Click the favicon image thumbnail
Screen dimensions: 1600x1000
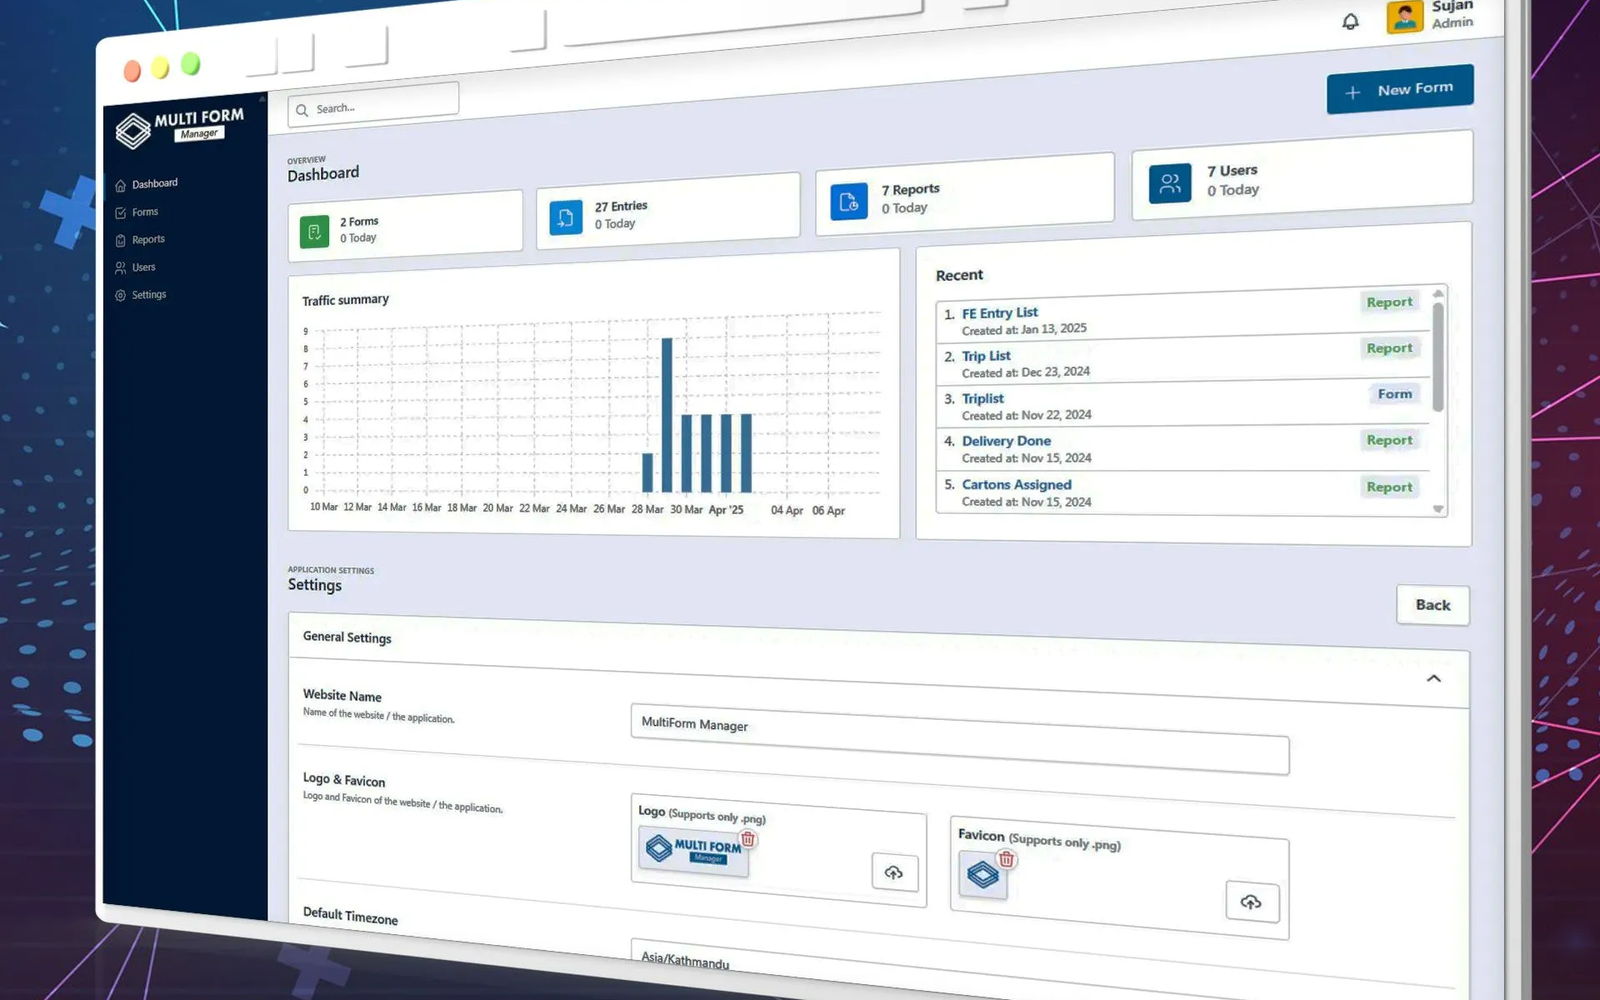click(x=983, y=875)
